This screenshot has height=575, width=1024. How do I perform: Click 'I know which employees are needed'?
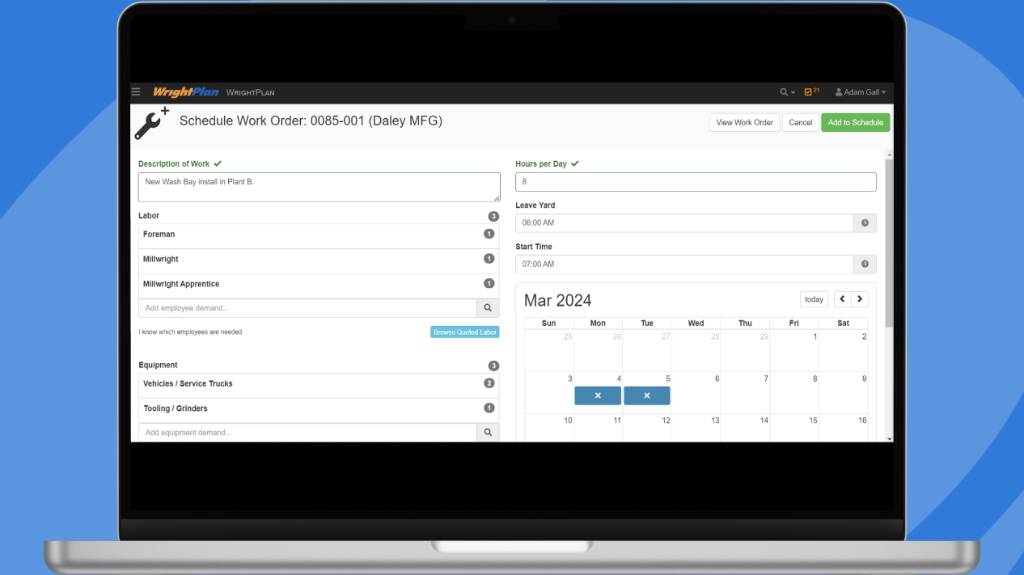[x=190, y=332]
